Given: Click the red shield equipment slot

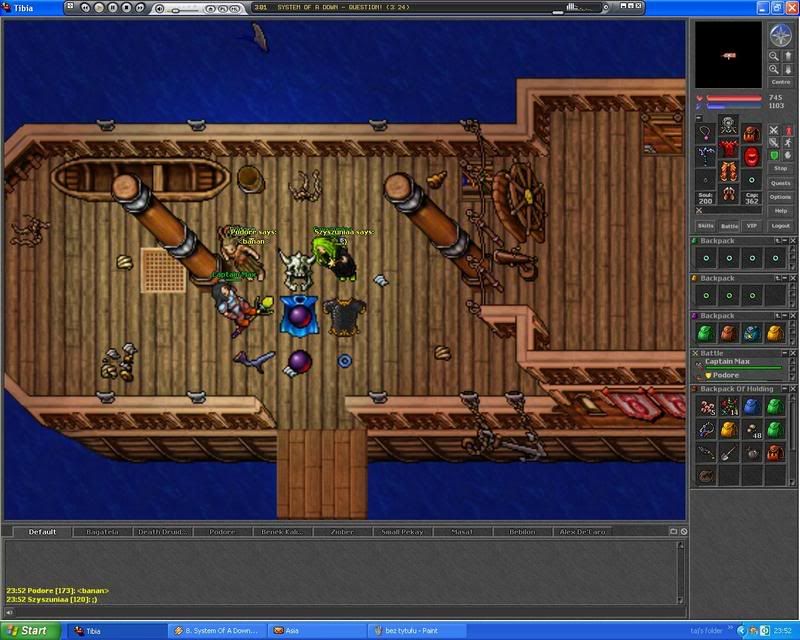Looking at the screenshot, I should pos(752,157).
